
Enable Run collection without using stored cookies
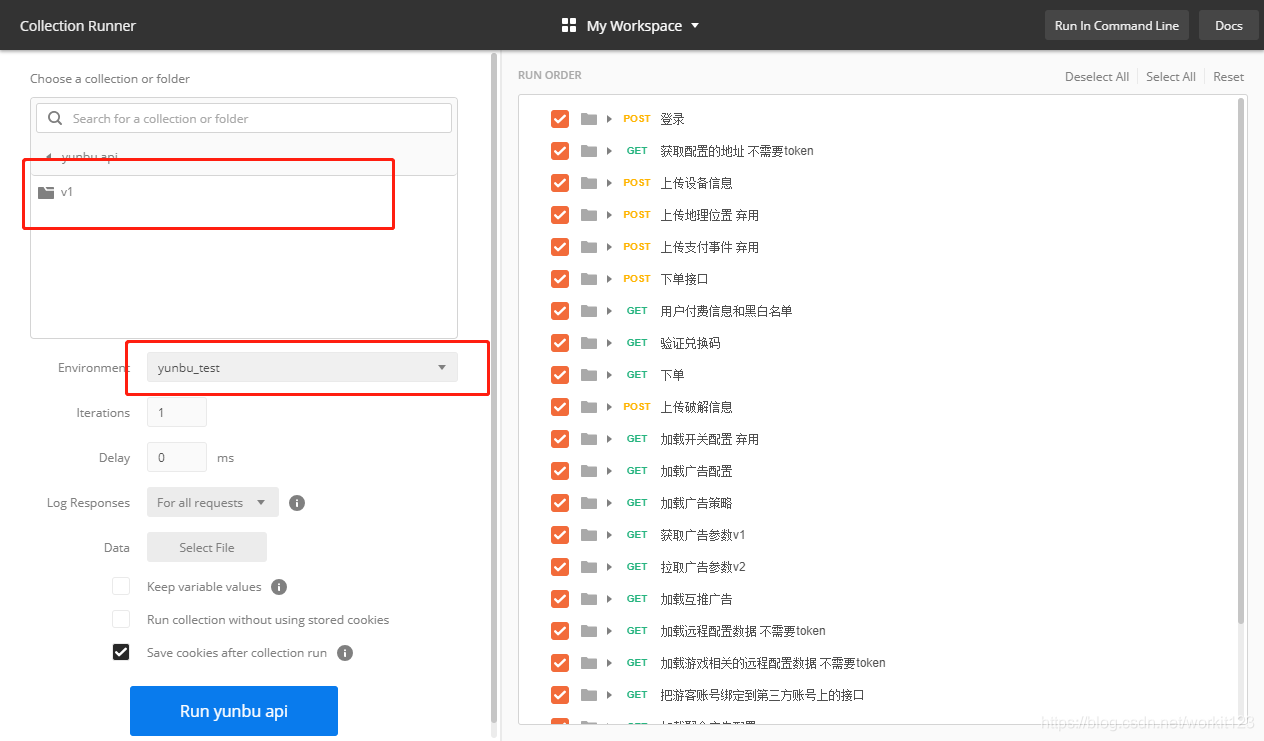[121, 619]
